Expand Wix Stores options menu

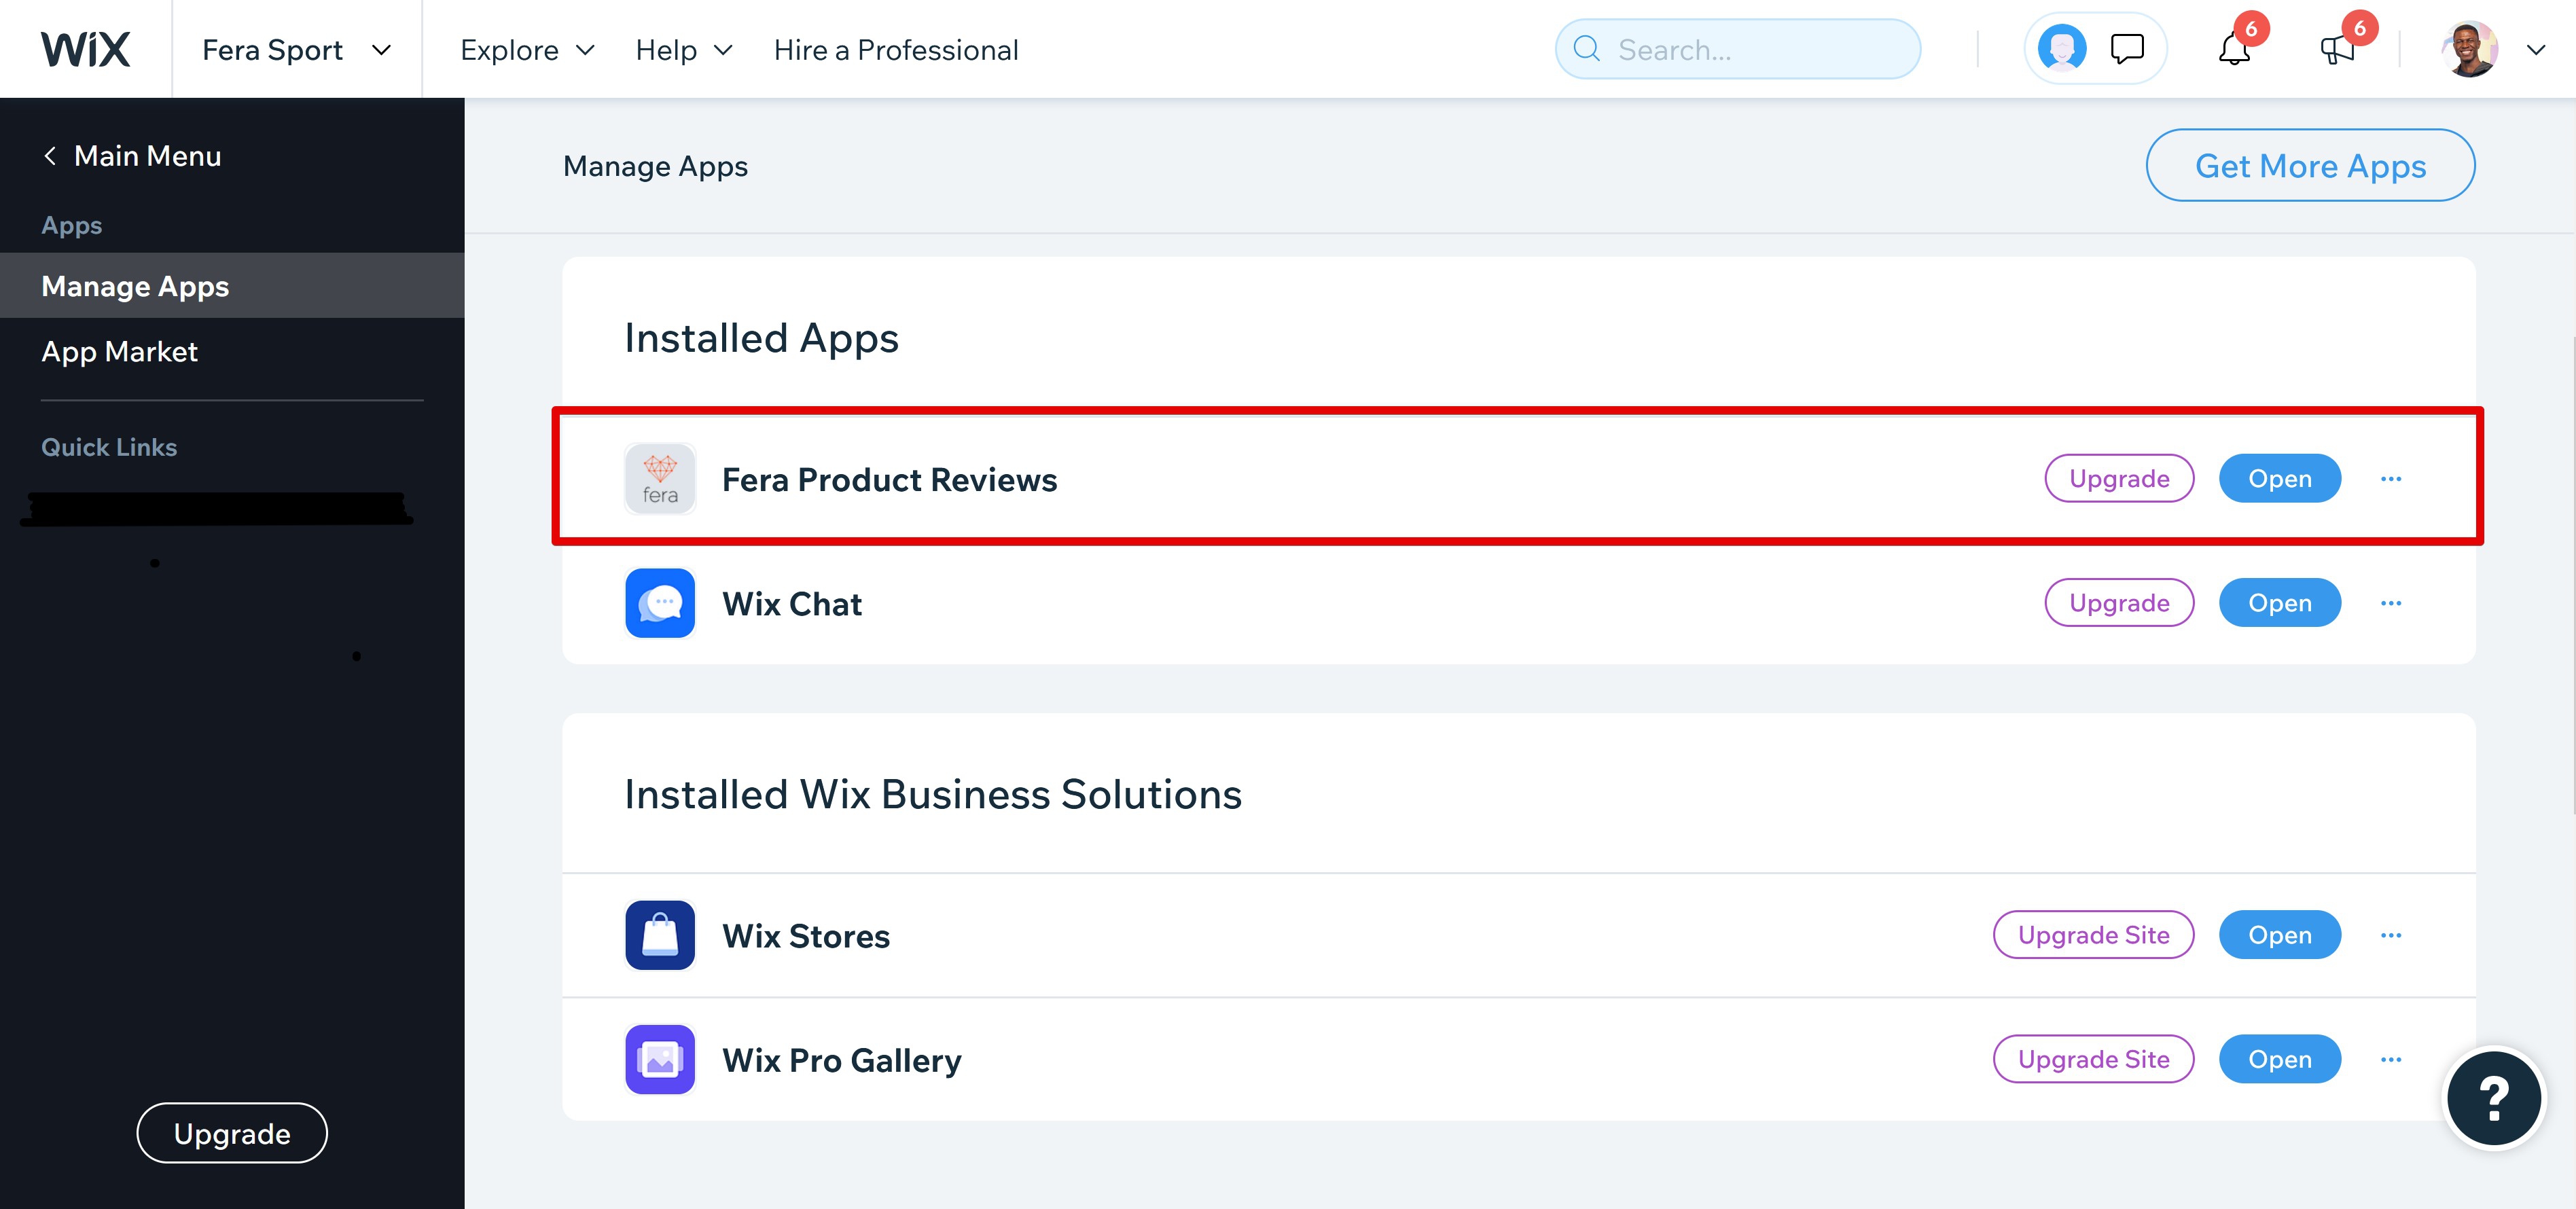click(2391, 935)
